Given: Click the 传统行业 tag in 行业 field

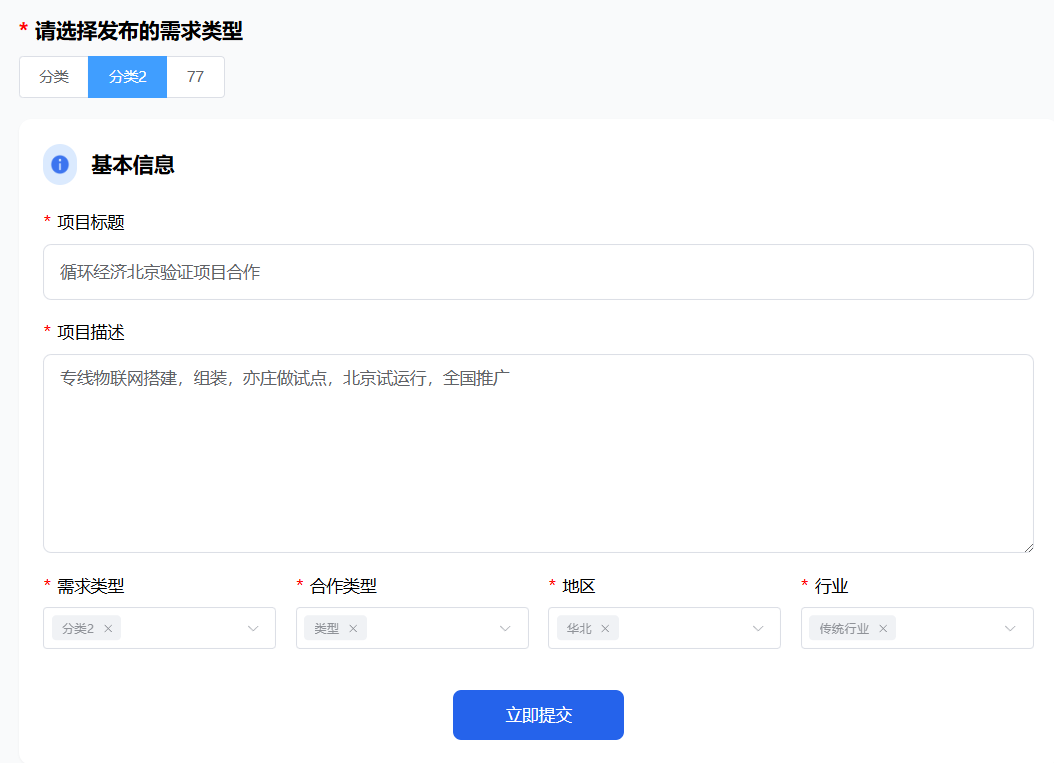Looking at the screenshot, I should click(x=844, y=629).
